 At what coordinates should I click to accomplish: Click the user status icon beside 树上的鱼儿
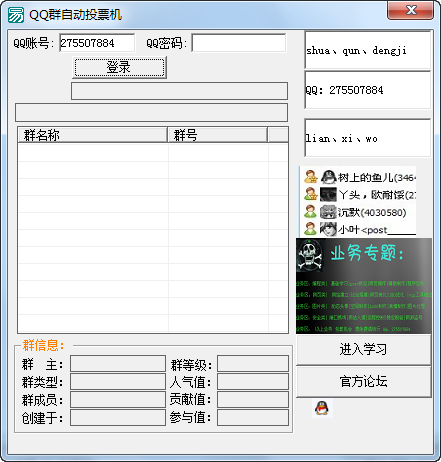pyautogui.click(x=310, y=177)
